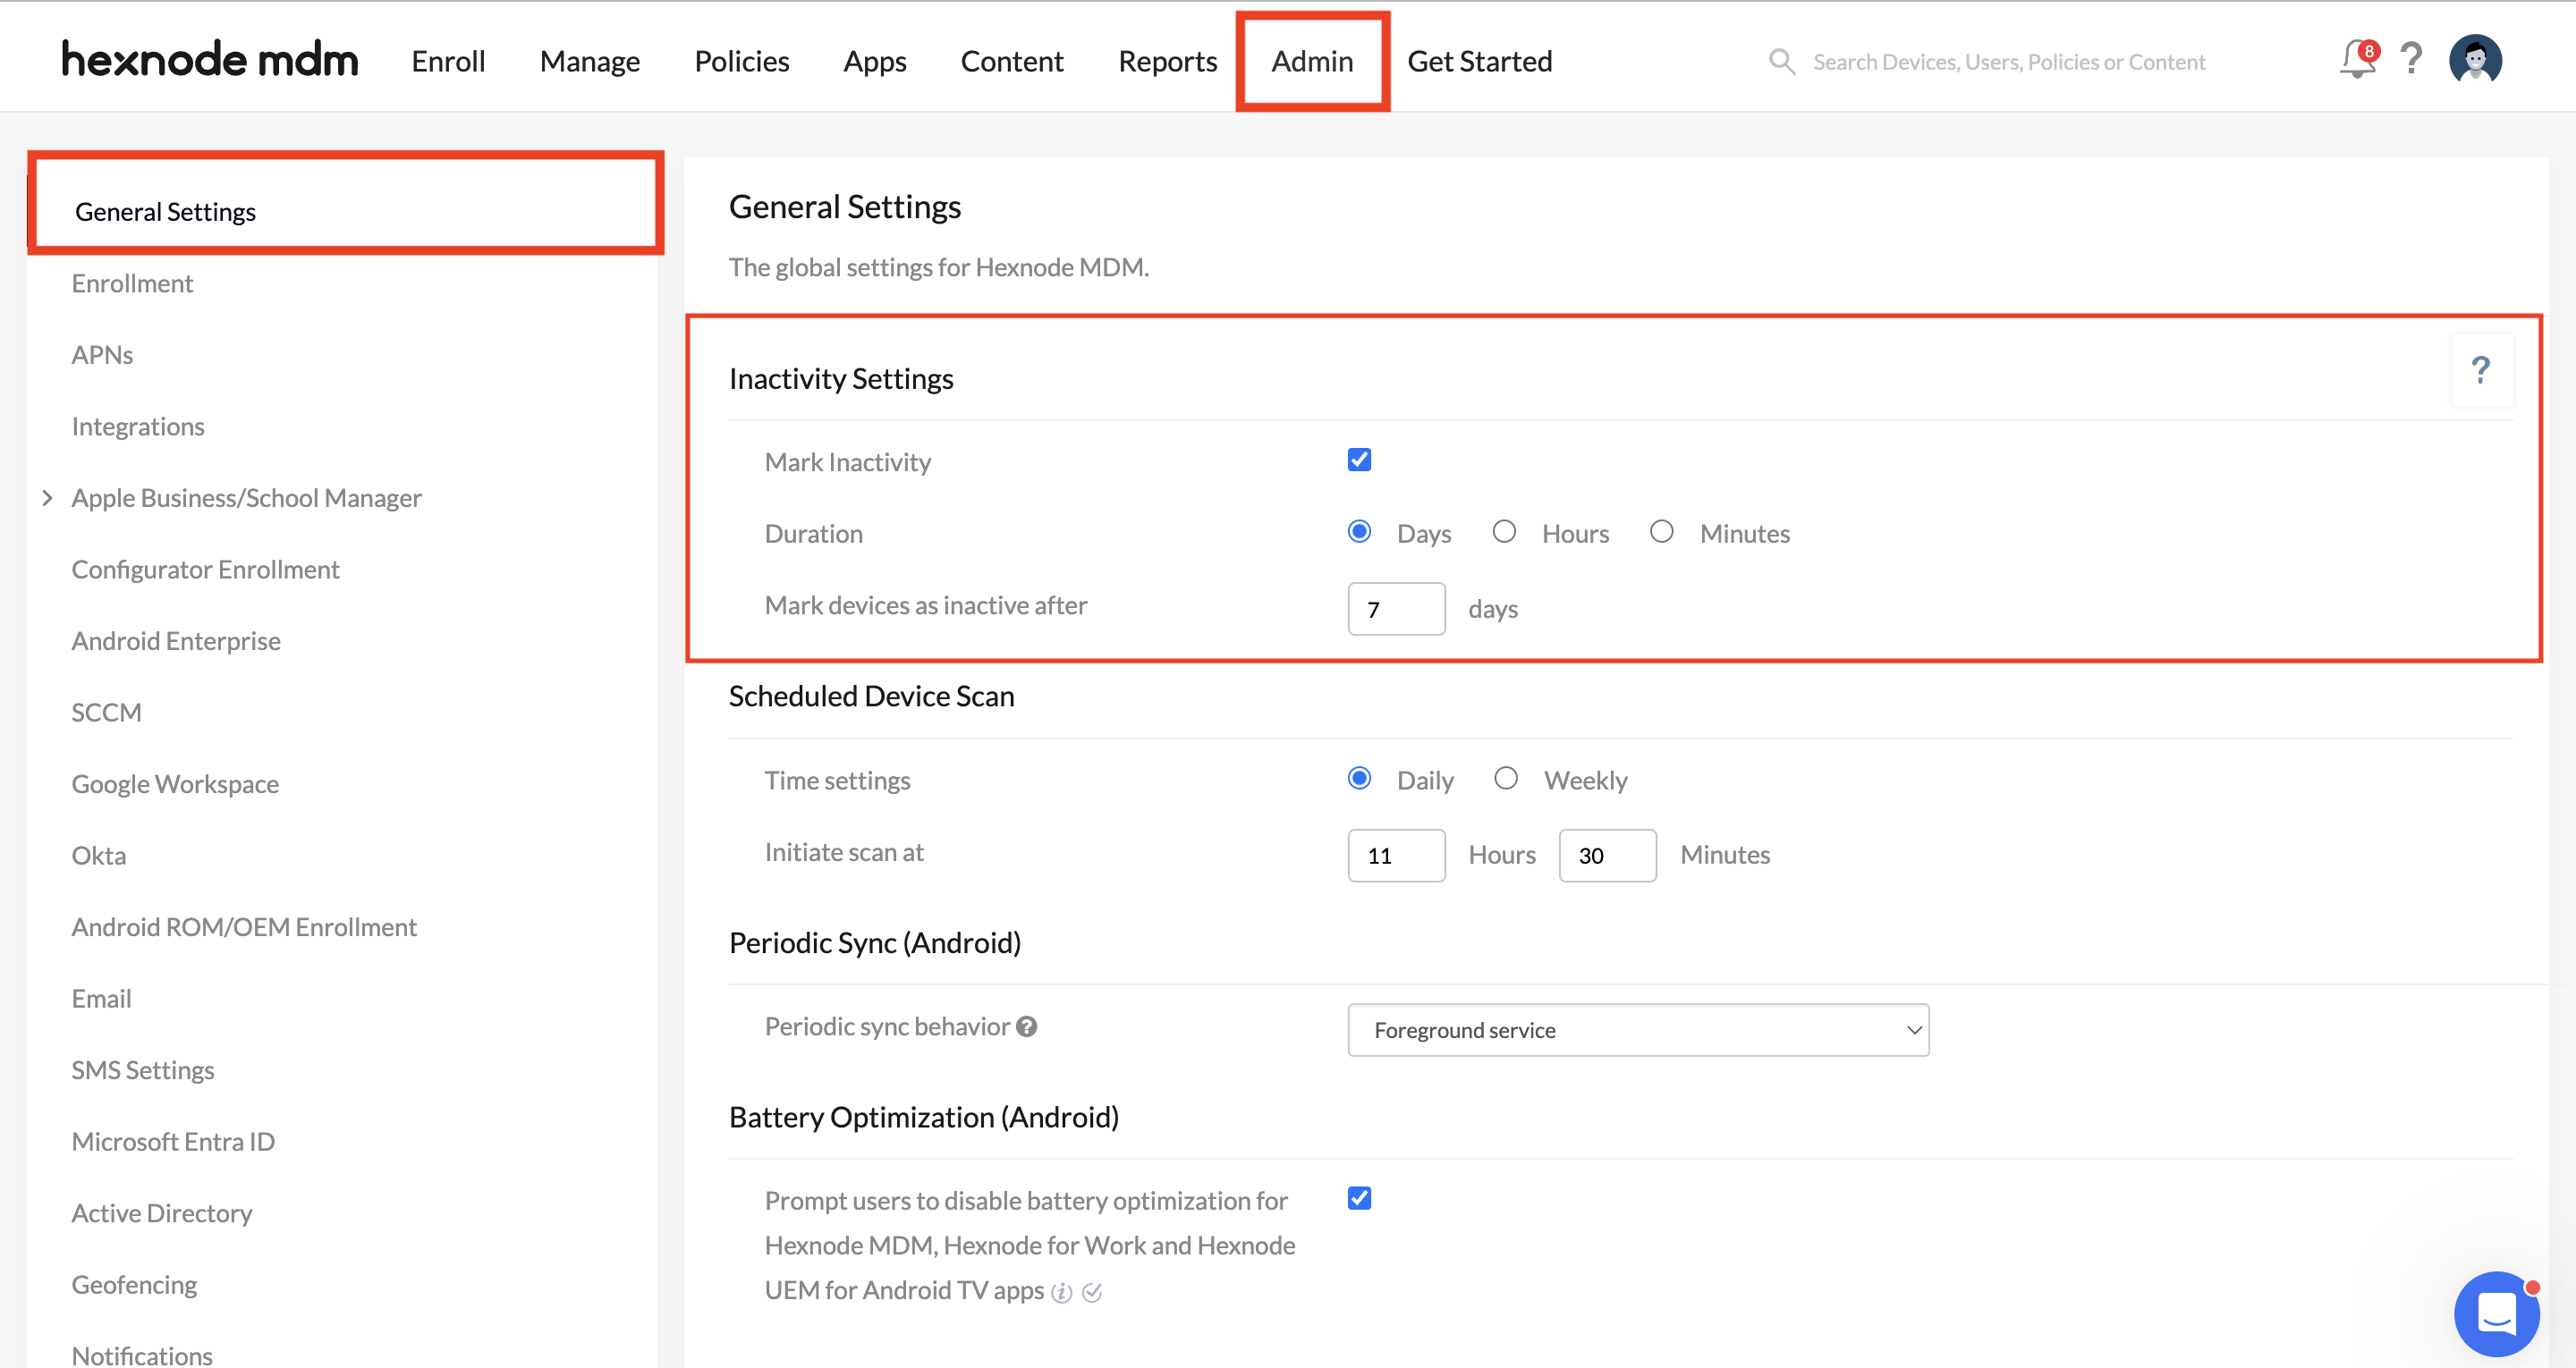Viewport: 2576px width, 1368px height.
Task: Open Active Directory in sidebar
Action: [x=162, y=1213]
